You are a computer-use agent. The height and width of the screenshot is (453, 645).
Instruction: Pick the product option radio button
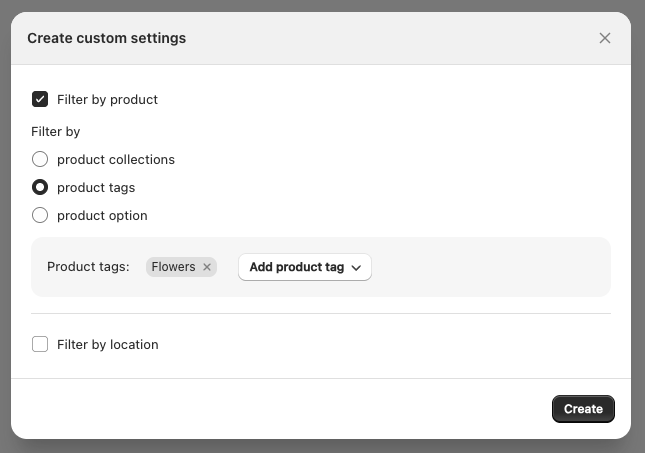coord(40,215)
